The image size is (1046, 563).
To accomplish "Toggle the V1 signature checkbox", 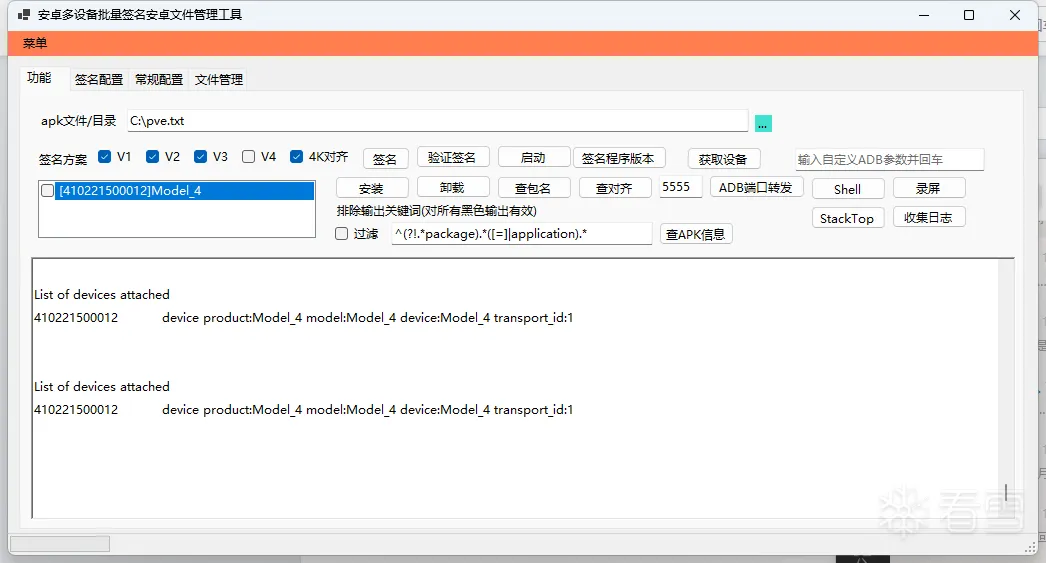I will (104, 157).
